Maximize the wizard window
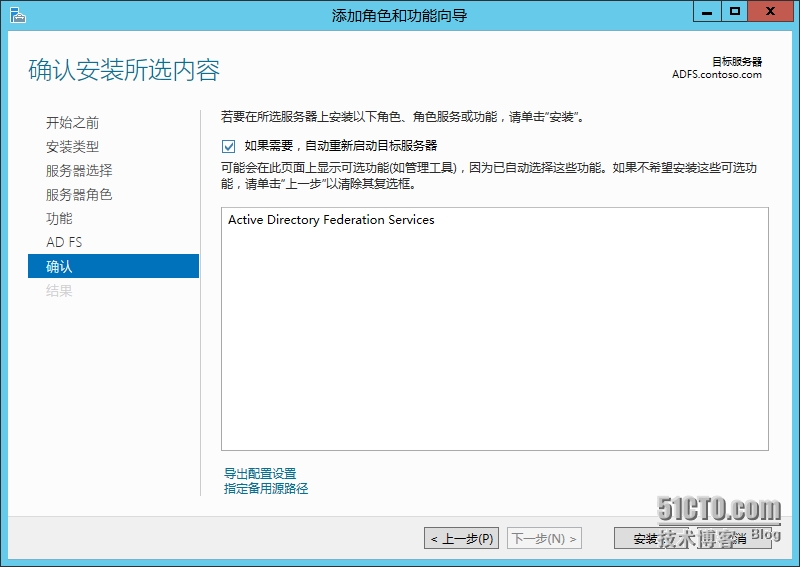Viewport: 800px width, 567px height. [735, 12]
